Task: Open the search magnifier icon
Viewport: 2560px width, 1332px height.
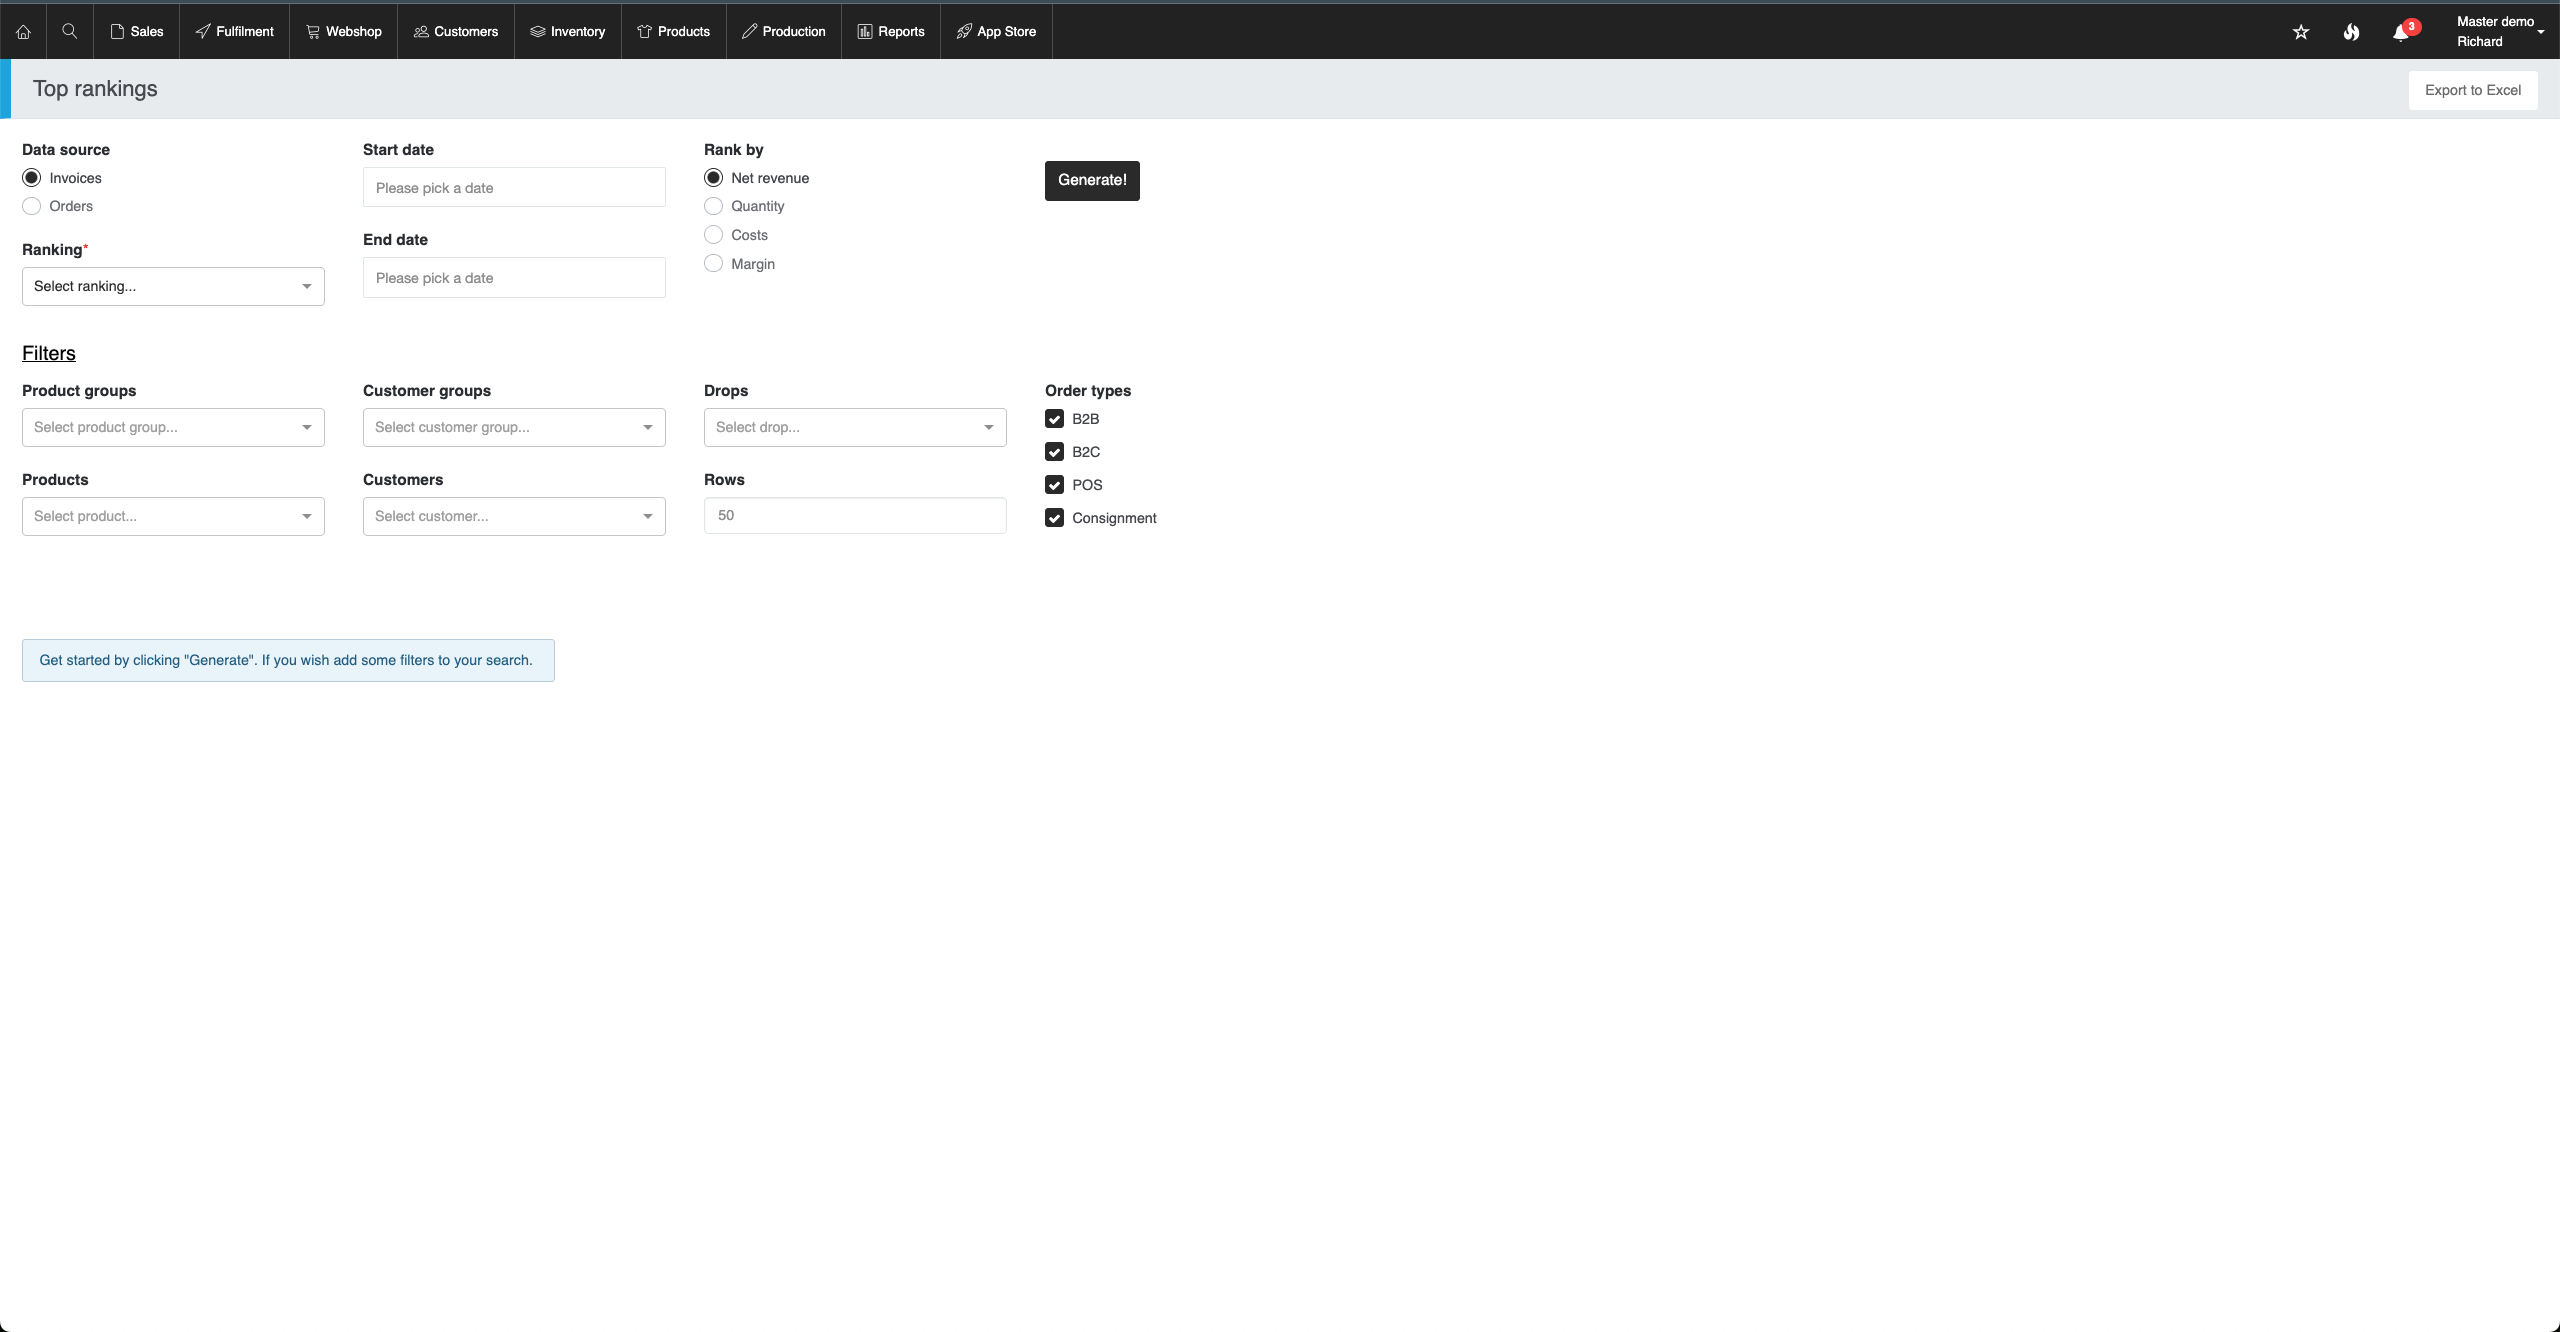Action: point(69,31)
